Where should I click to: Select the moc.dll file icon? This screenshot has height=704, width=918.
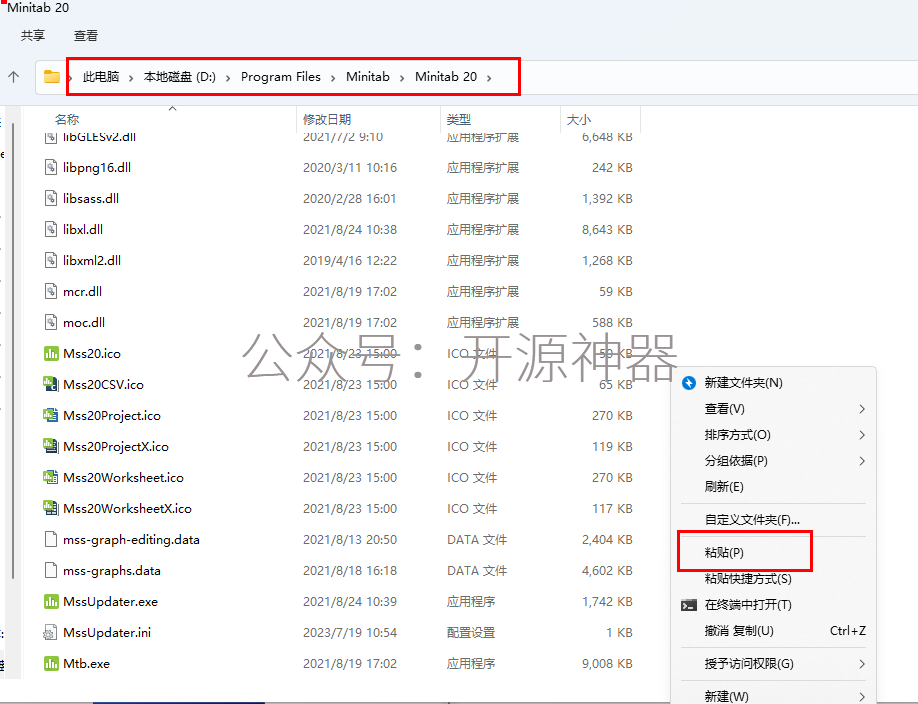(x=51, y=323)
